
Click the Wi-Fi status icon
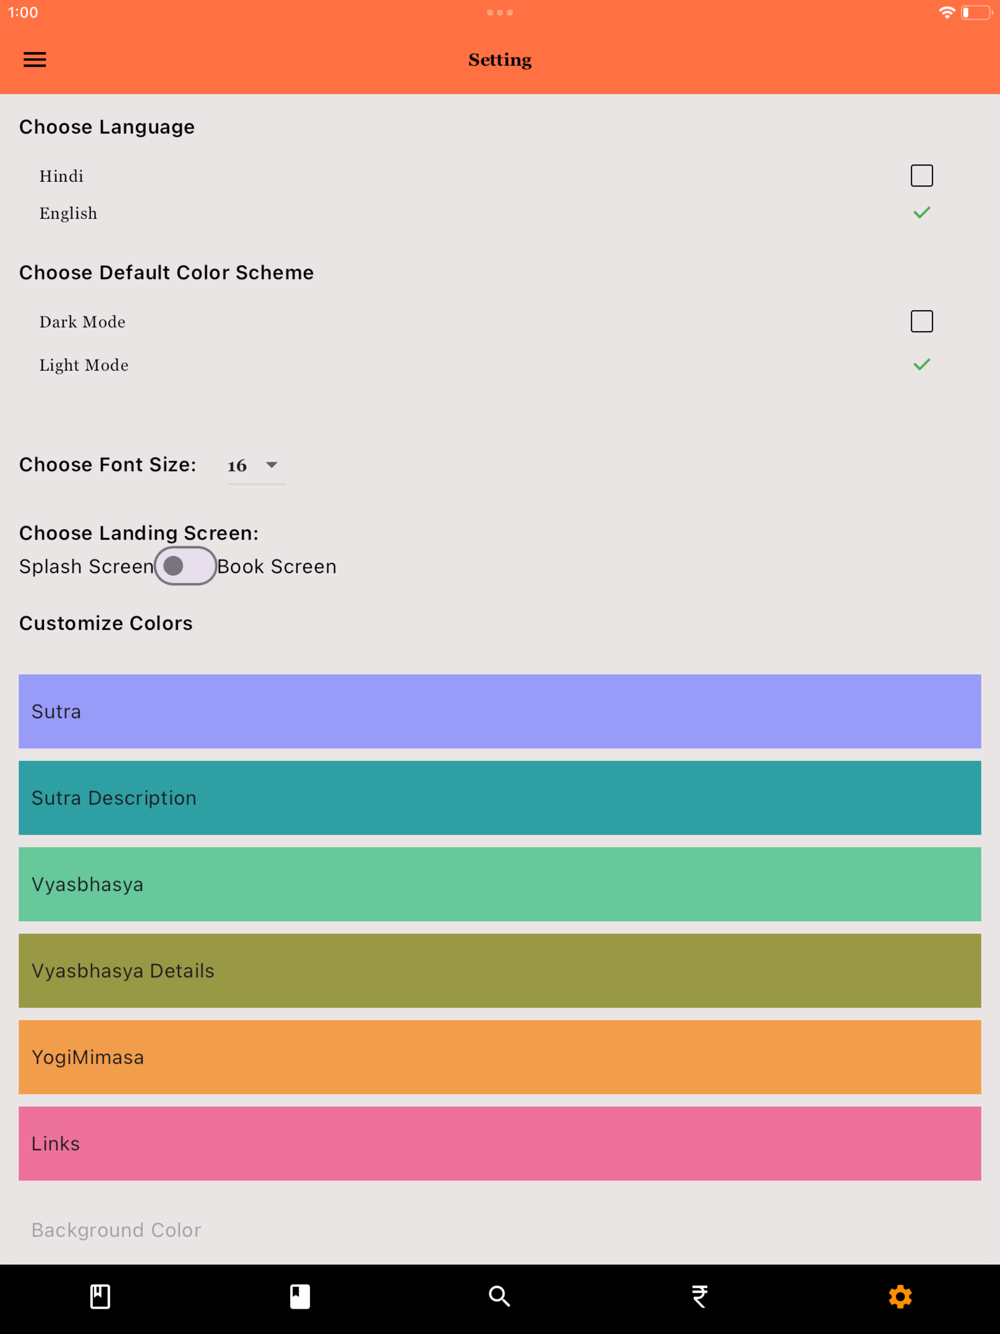pyautogui.click(x=946, y=13)
